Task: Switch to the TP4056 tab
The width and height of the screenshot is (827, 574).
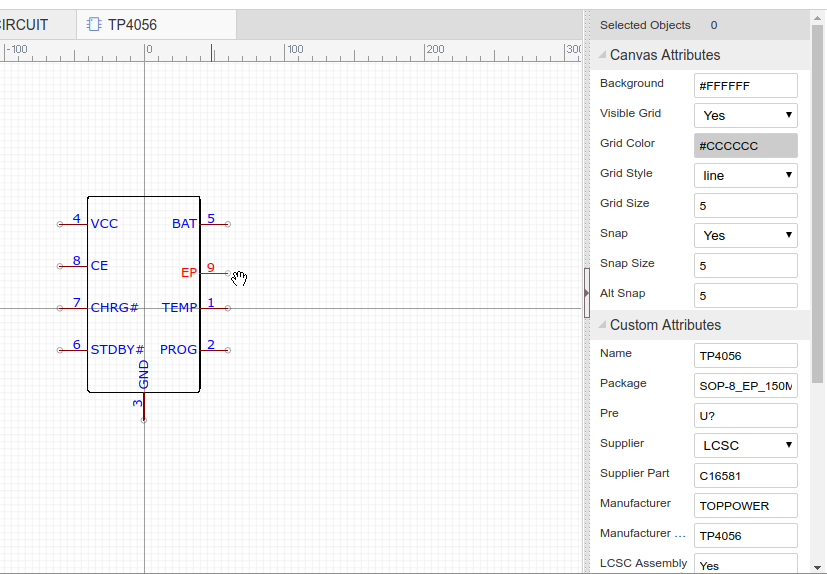Action: (x=156, y=25)
